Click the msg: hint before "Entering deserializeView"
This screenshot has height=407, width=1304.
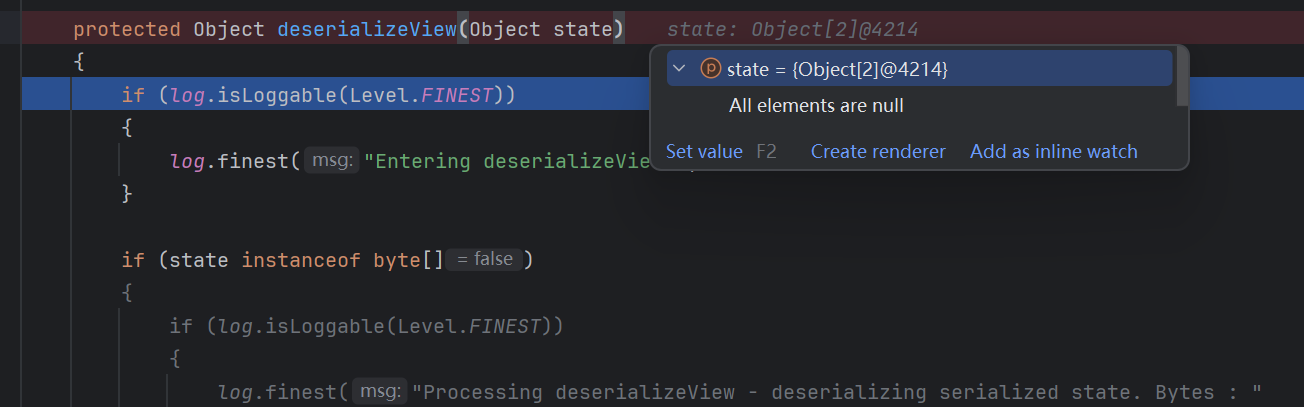(331, 160)
